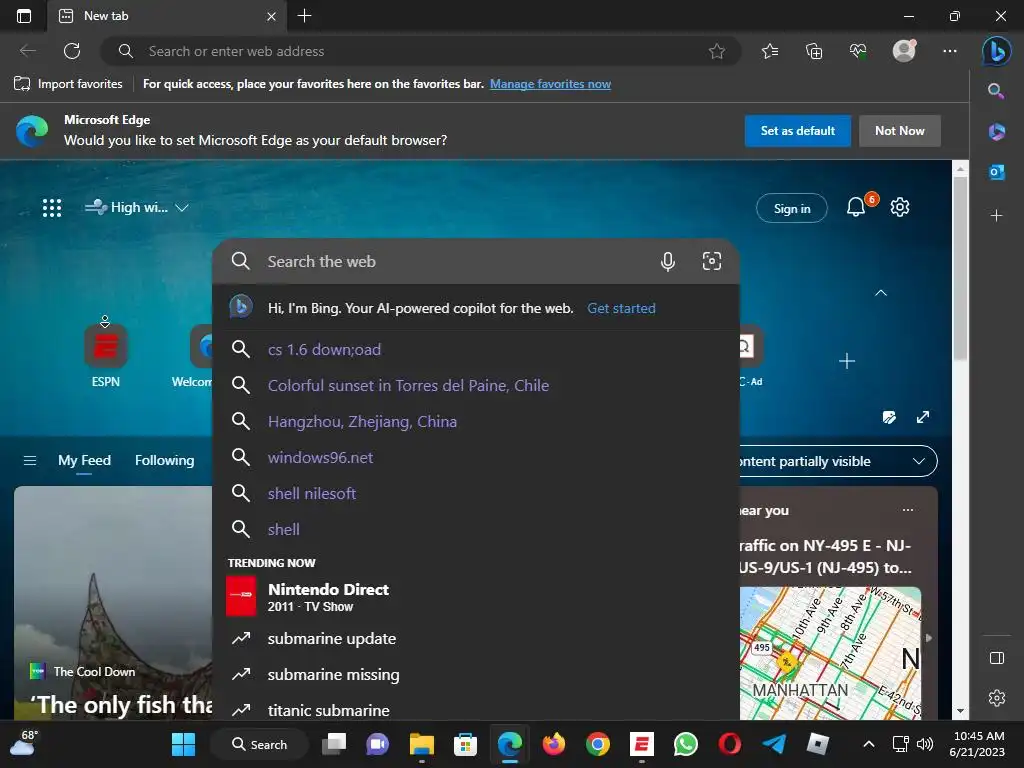Open the Bing Copilot sidebar button
Screen dimensions: 1024x768
coord(997,51)
